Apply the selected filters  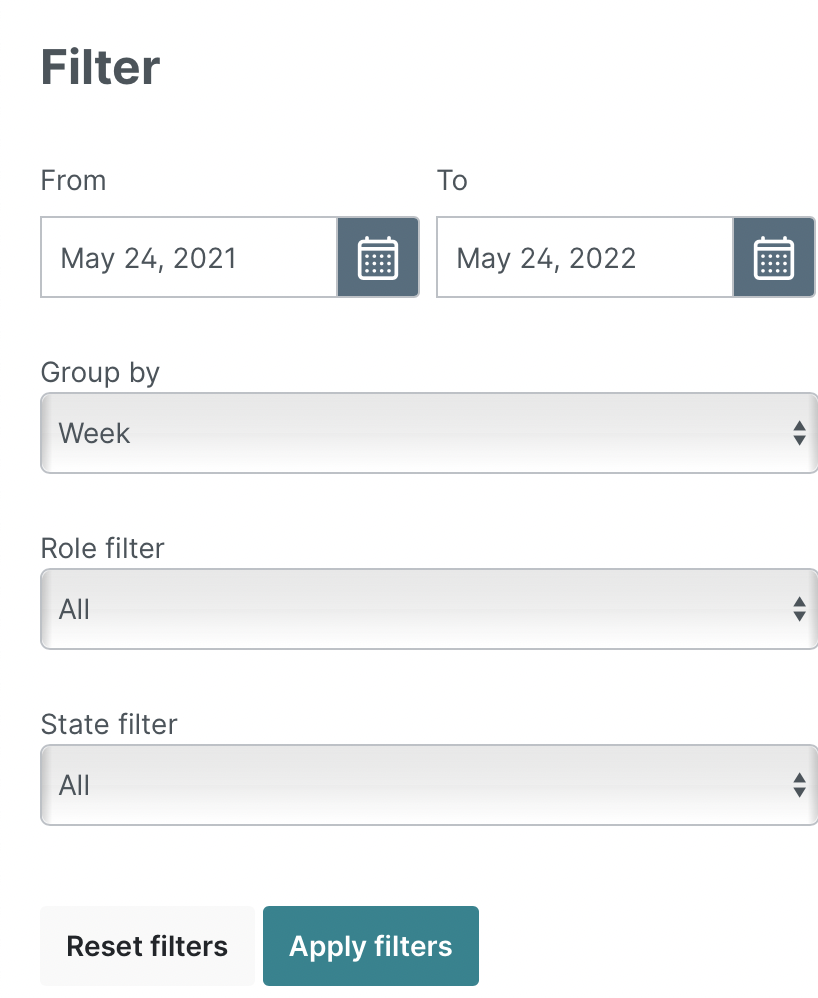[x=370, y=946]
